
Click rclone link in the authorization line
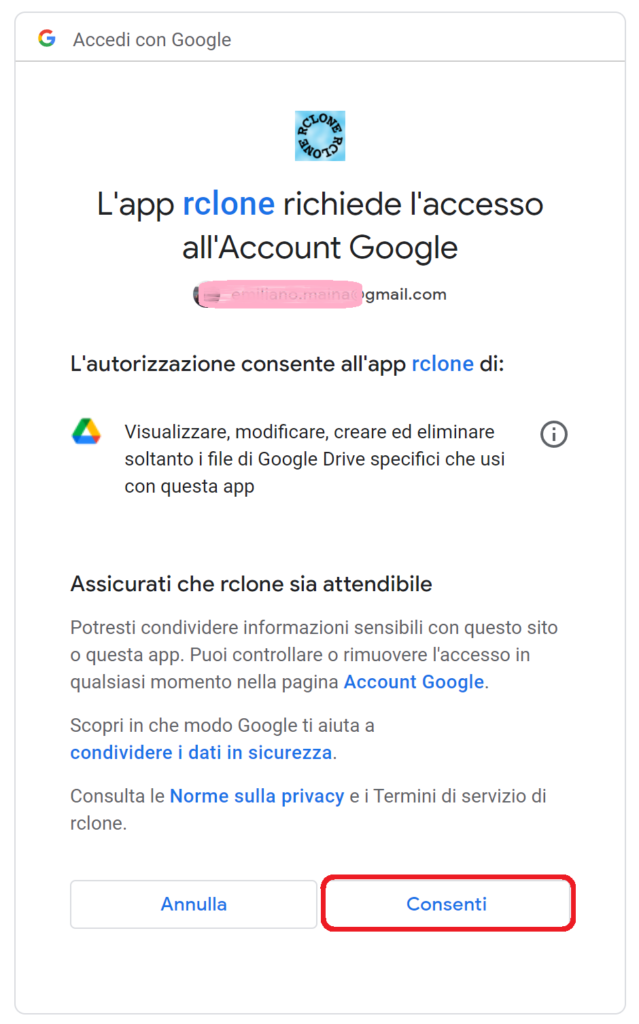click(x=442, y=364)
